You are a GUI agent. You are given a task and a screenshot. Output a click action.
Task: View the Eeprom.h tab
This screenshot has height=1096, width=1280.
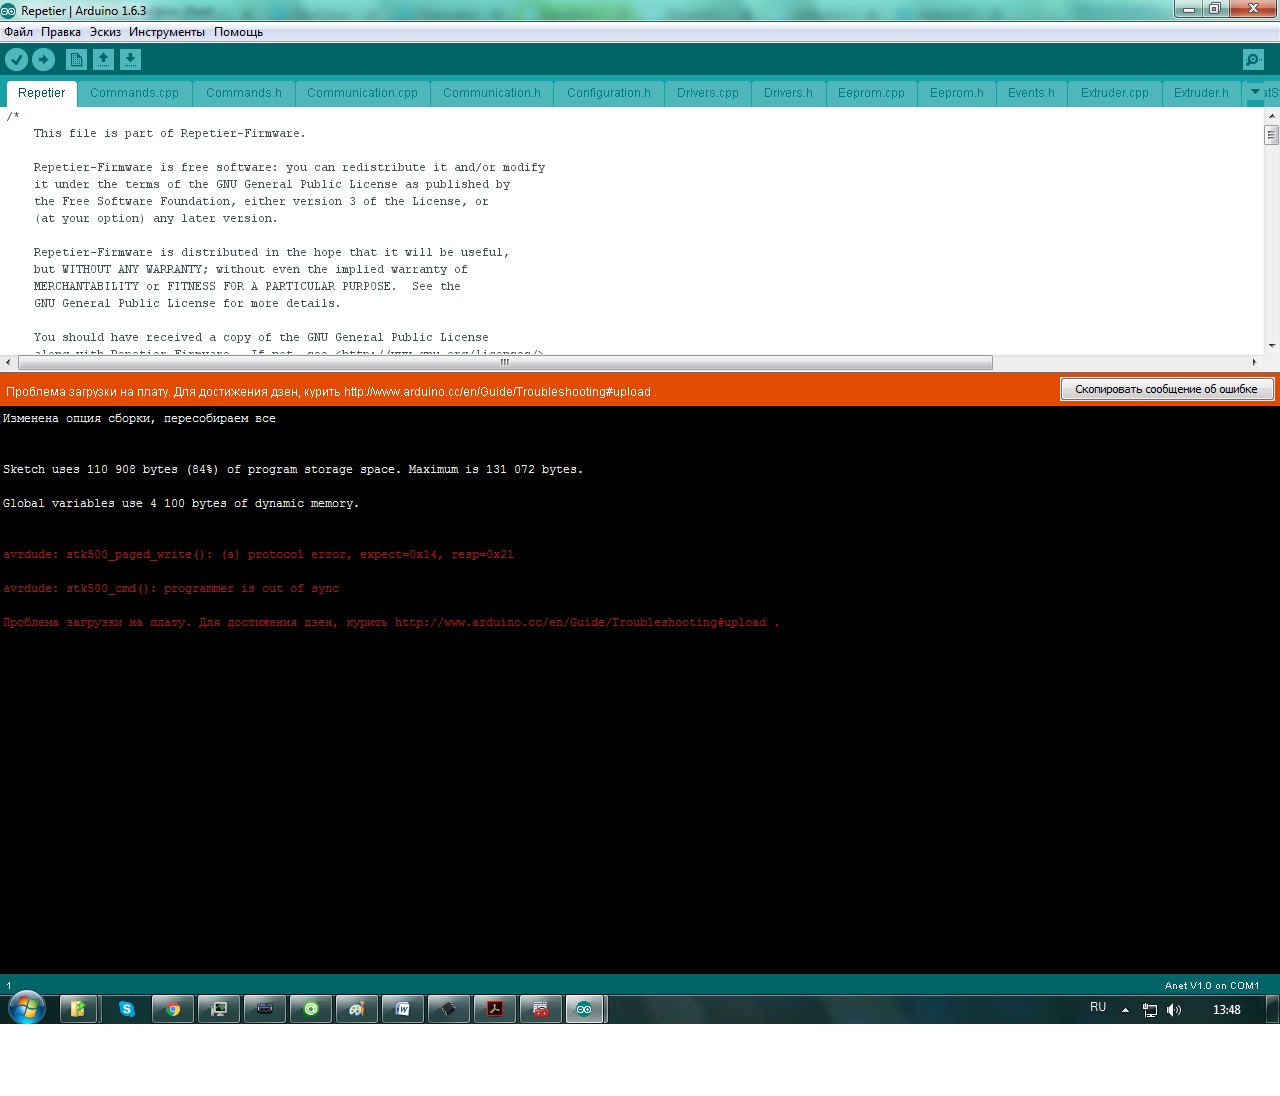click(957, 93)
